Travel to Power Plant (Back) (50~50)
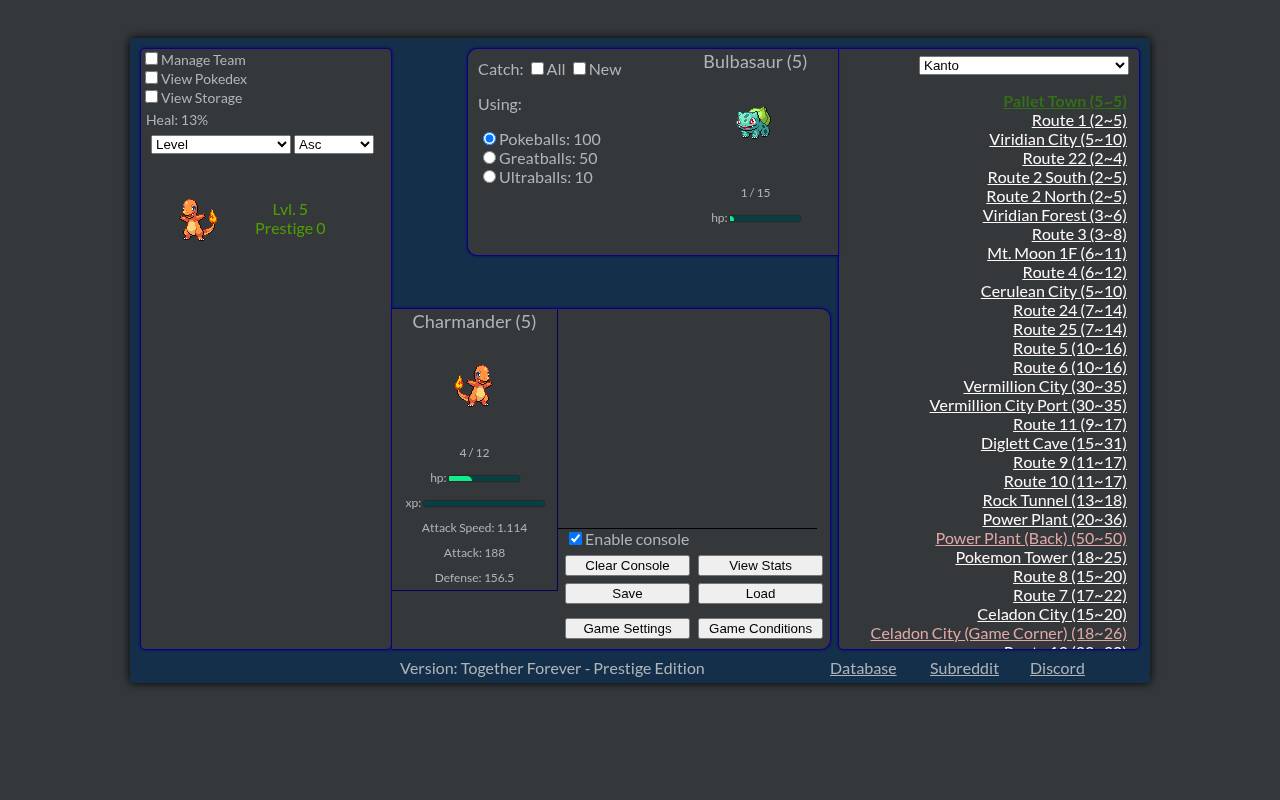 (x=1031, y=538)
